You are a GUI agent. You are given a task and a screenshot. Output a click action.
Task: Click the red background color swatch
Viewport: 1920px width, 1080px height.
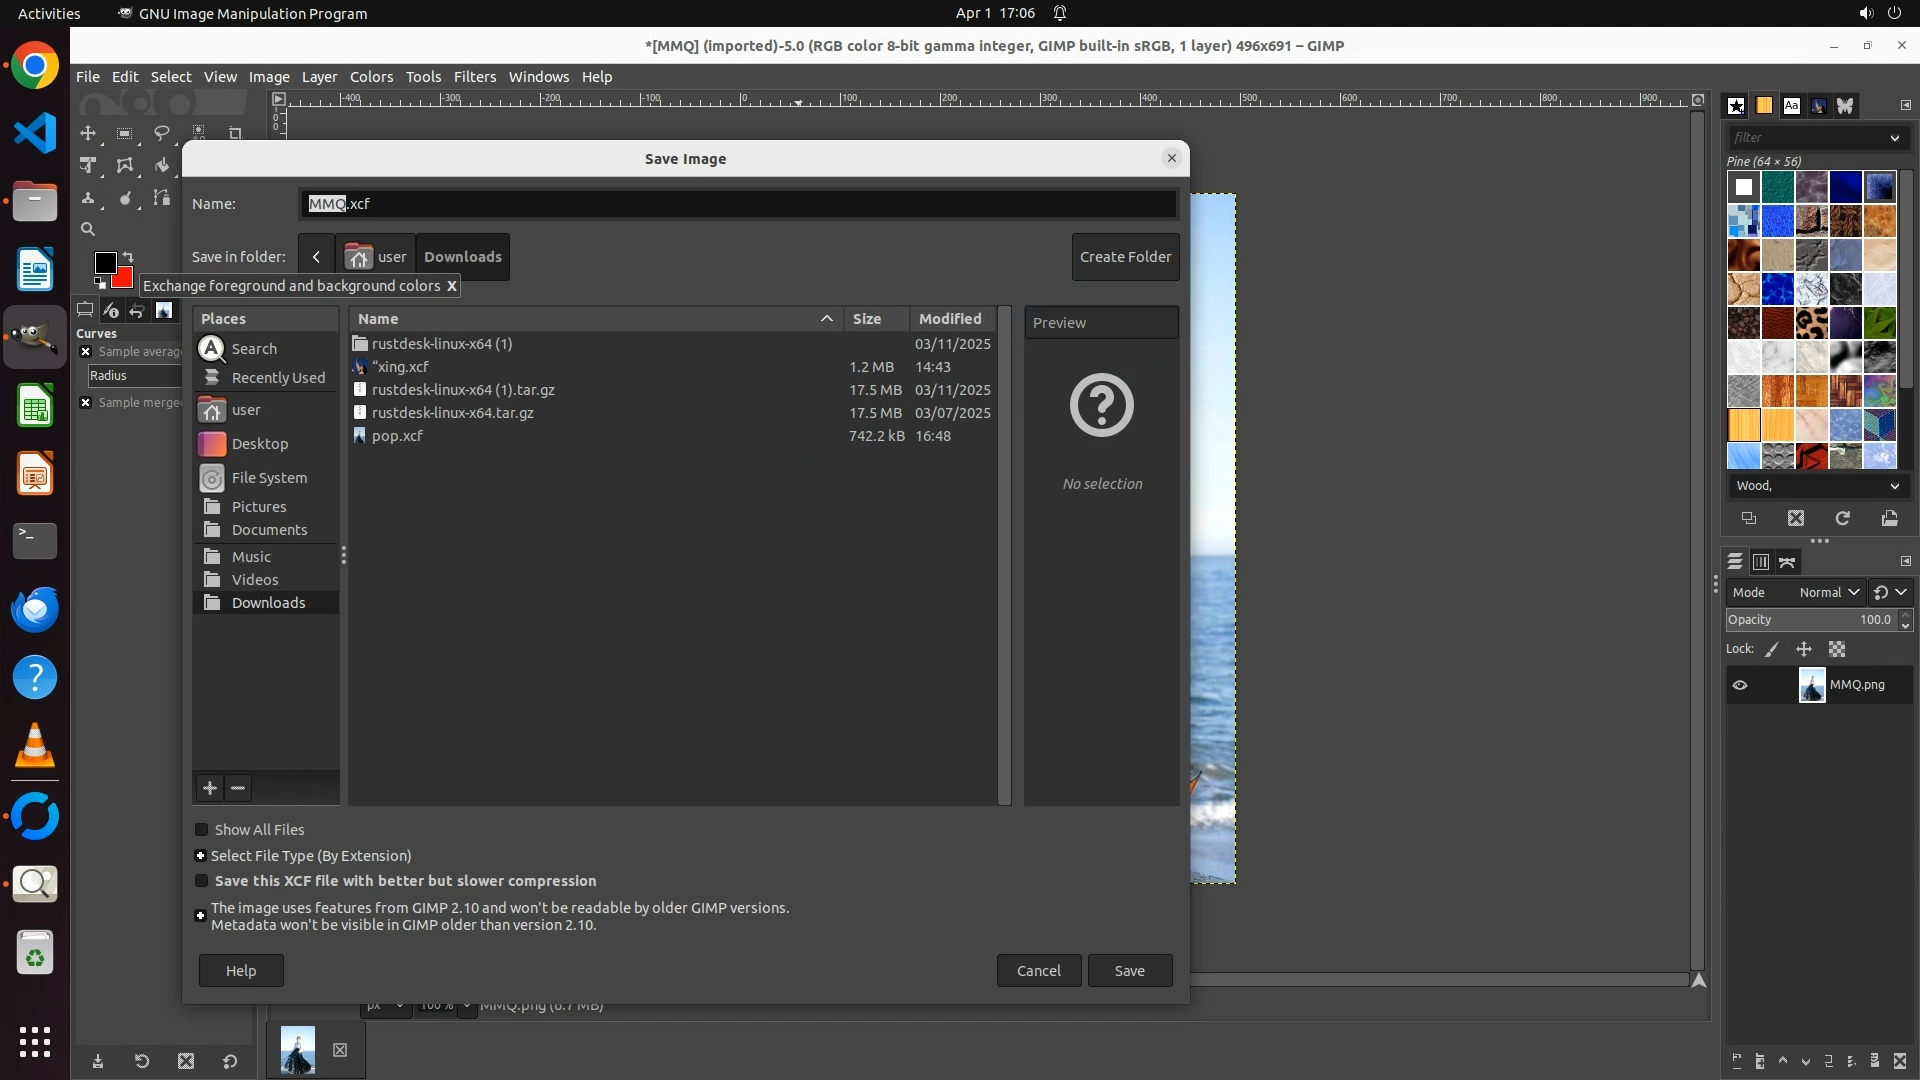coord(124,279)
